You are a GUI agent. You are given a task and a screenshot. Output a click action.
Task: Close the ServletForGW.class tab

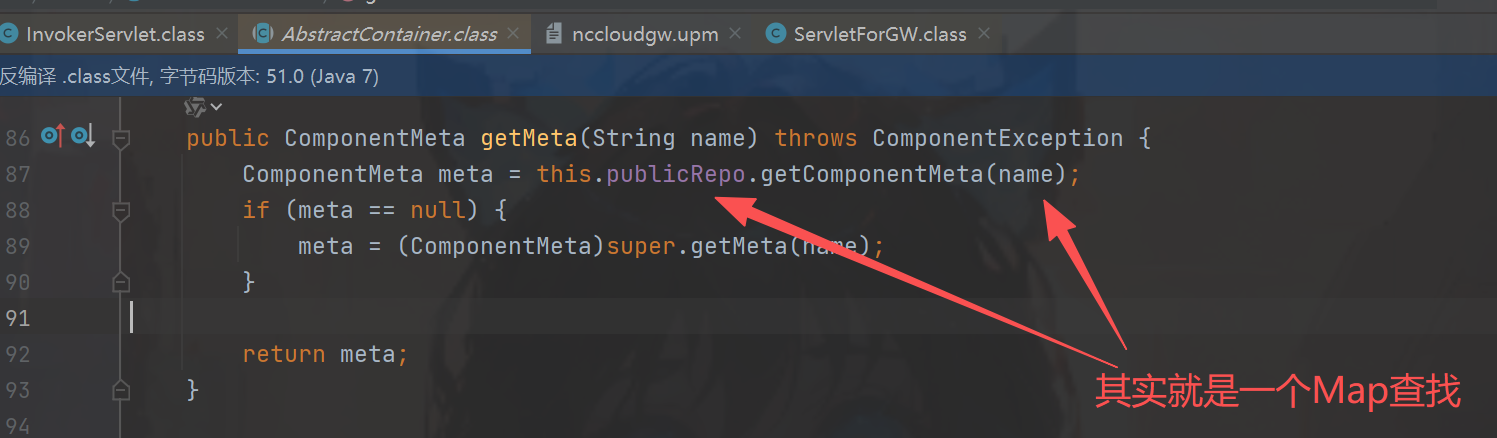pos(983,34)
